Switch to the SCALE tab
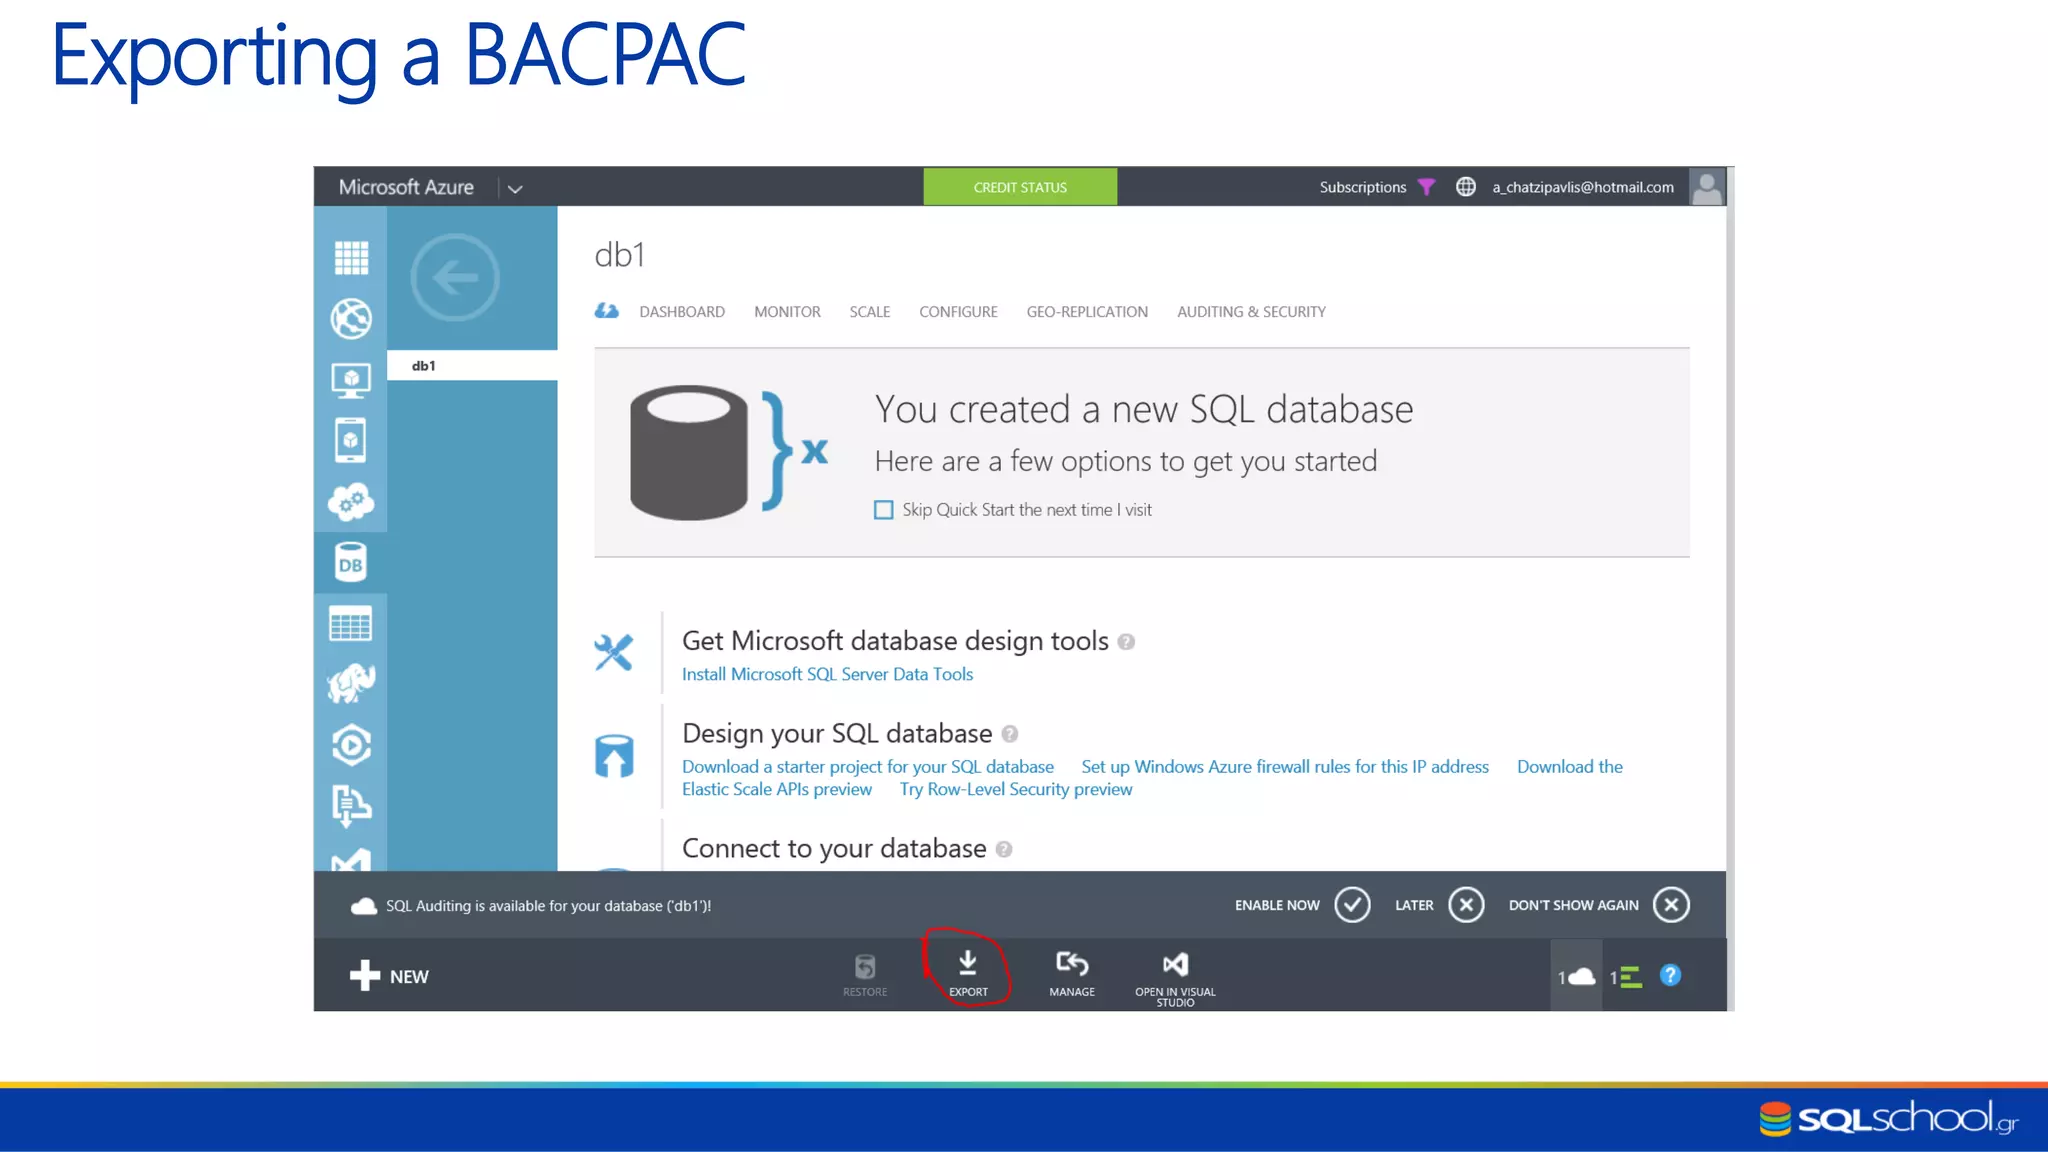Viewport: 2048px width, 1152px height. pyautogui.click(x=870, y=312)
